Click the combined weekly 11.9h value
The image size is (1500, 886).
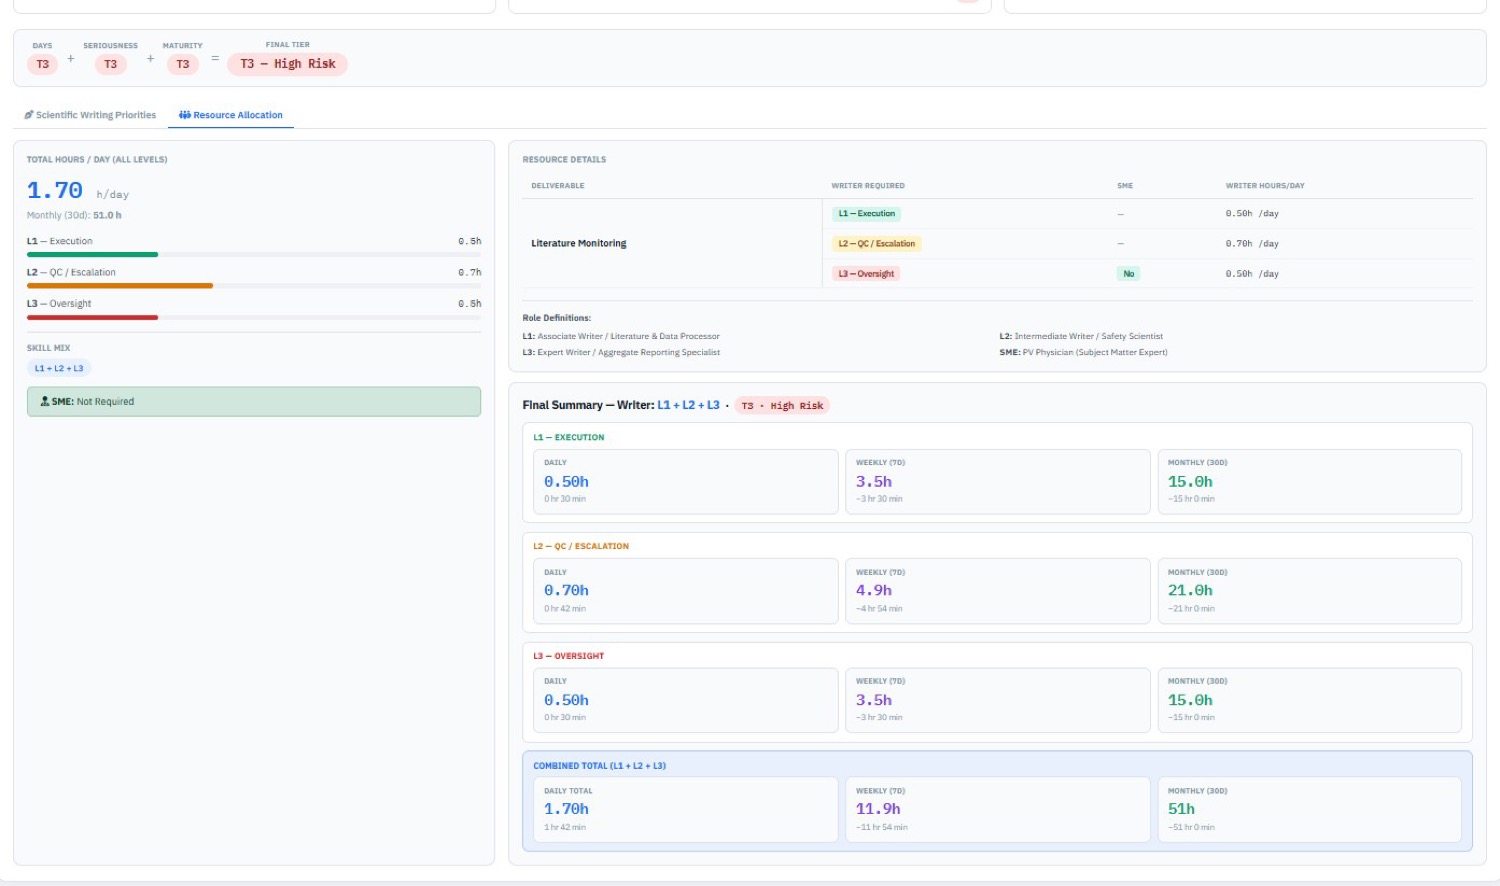click(878, 809)
